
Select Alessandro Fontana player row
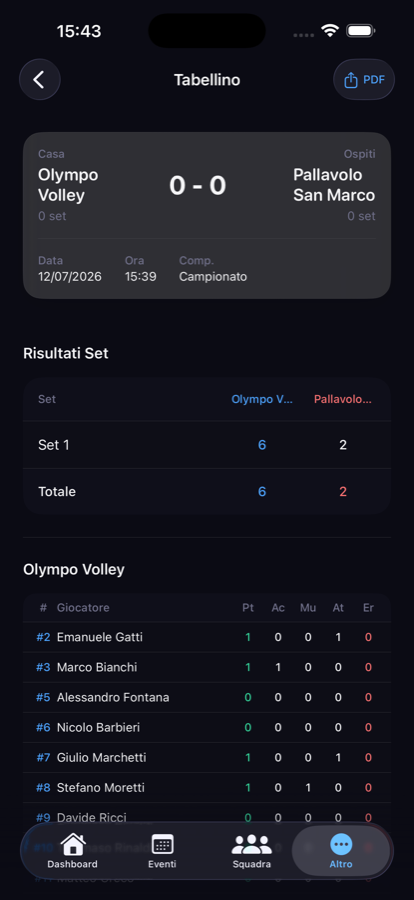[x=207, y=697]
